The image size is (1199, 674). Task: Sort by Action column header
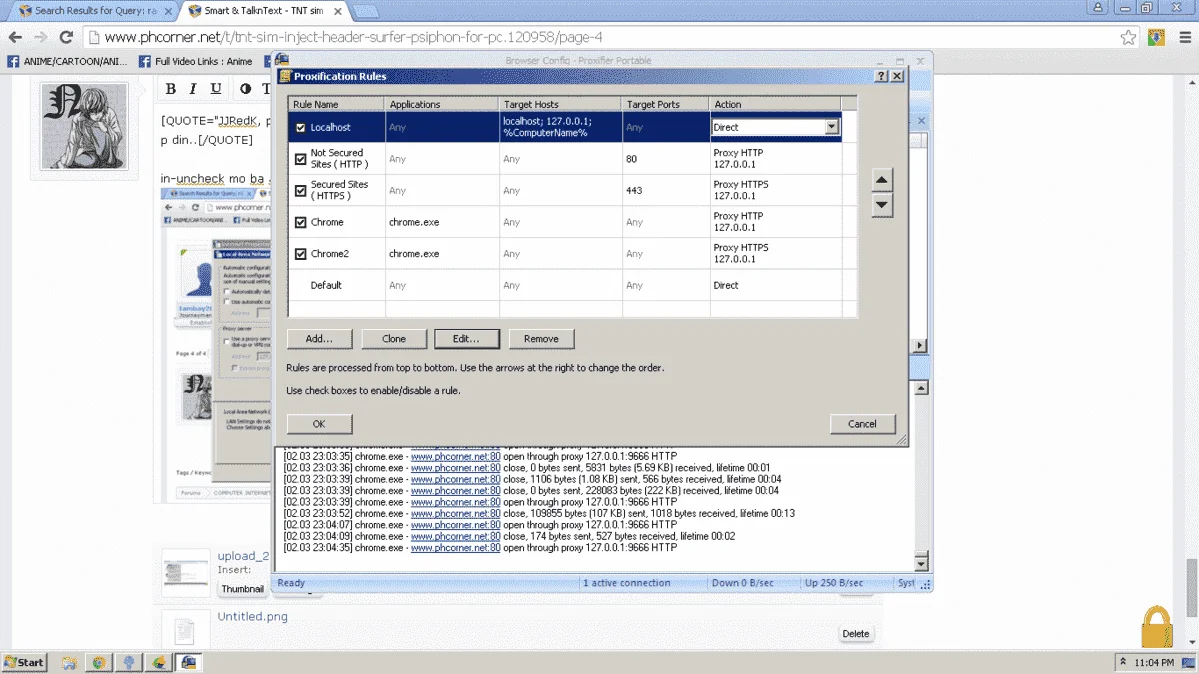775,104
